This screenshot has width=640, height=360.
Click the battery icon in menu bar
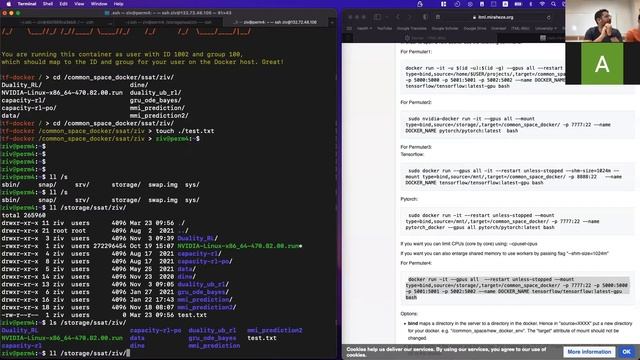click(518, 4)
